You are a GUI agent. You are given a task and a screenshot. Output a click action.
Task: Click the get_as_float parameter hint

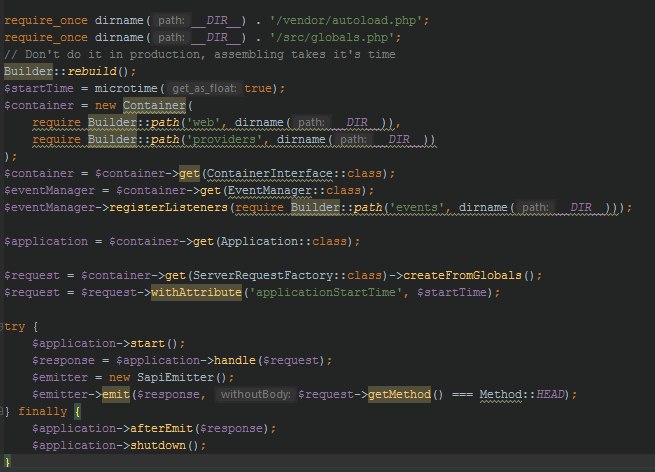[204, 89]
